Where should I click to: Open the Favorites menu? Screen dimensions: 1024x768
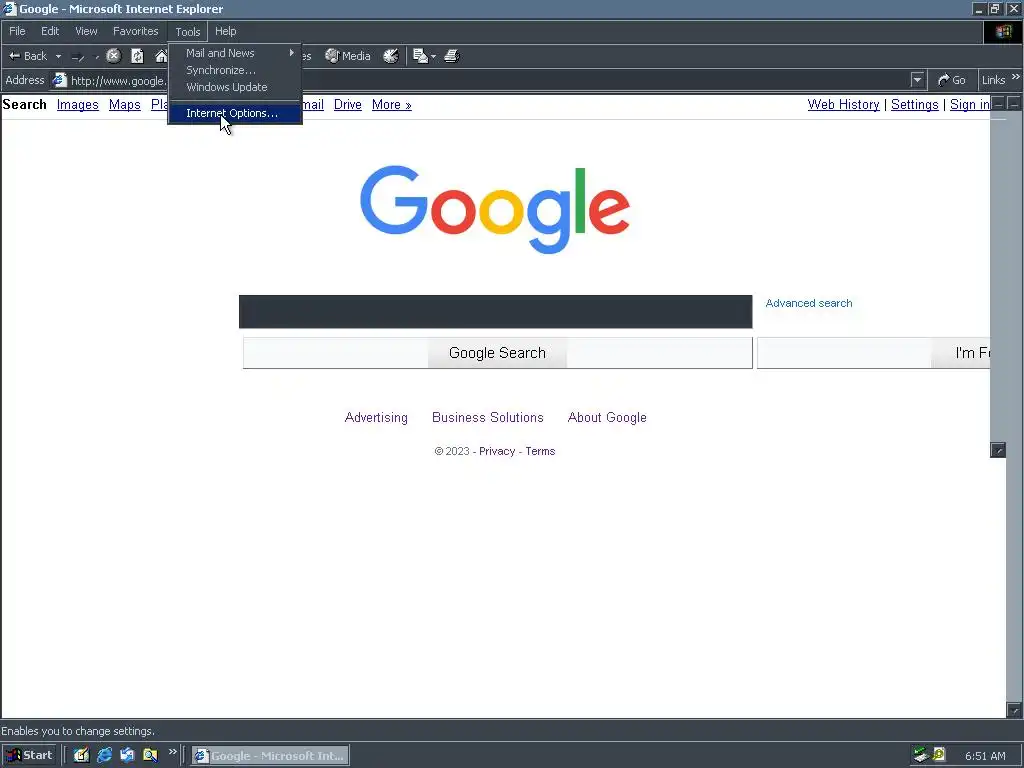point(135,31)
